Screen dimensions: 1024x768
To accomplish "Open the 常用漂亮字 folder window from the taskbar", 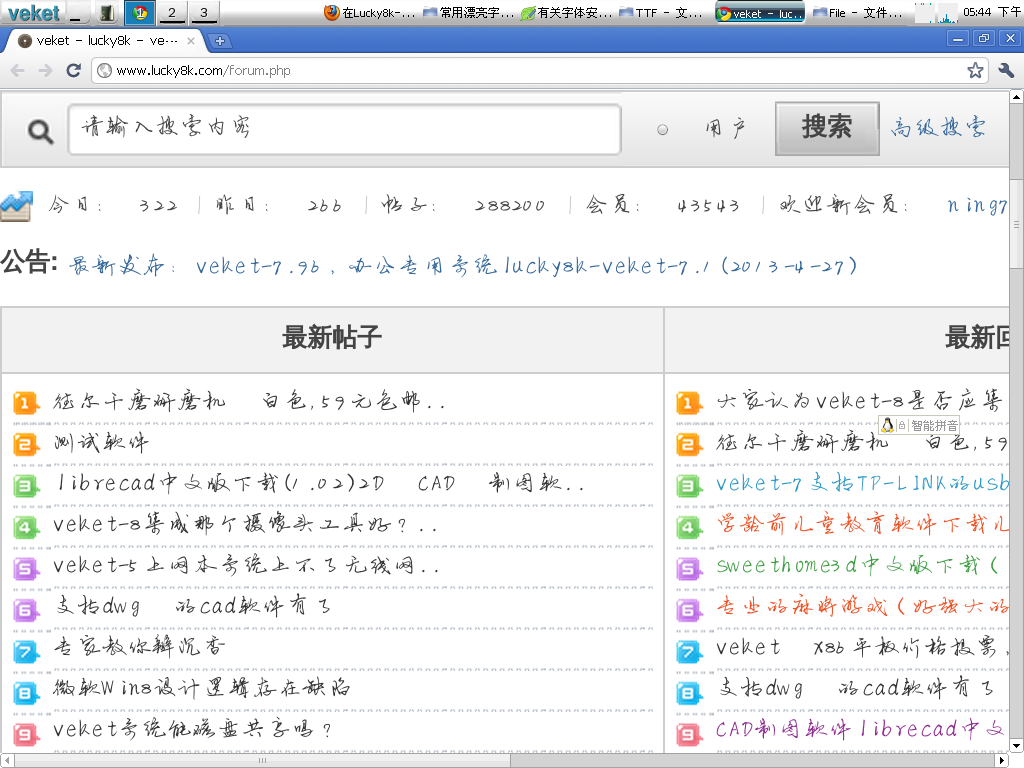I will click(x=468, y=12).
